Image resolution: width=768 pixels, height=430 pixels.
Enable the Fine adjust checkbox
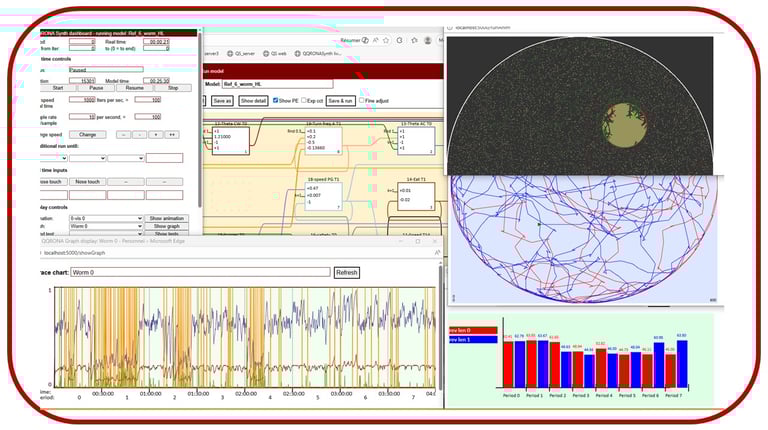tap(360, 100)
